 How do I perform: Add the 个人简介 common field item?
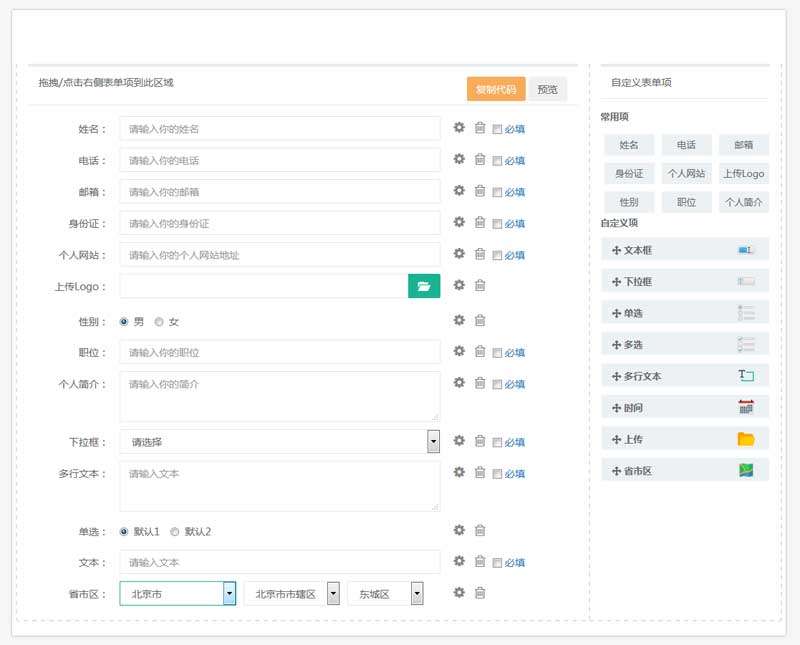click(743, 201)
